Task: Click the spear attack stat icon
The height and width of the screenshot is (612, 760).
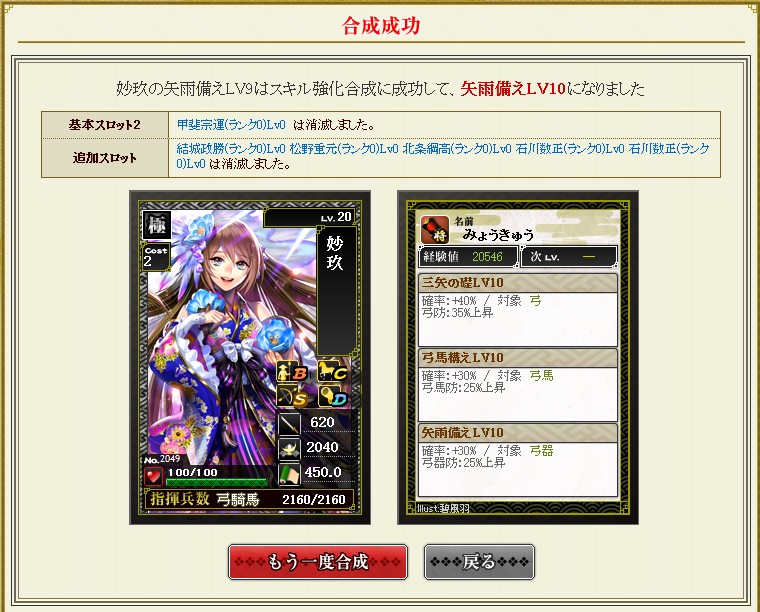Action: pyautogui.click(x=289, y=424)
